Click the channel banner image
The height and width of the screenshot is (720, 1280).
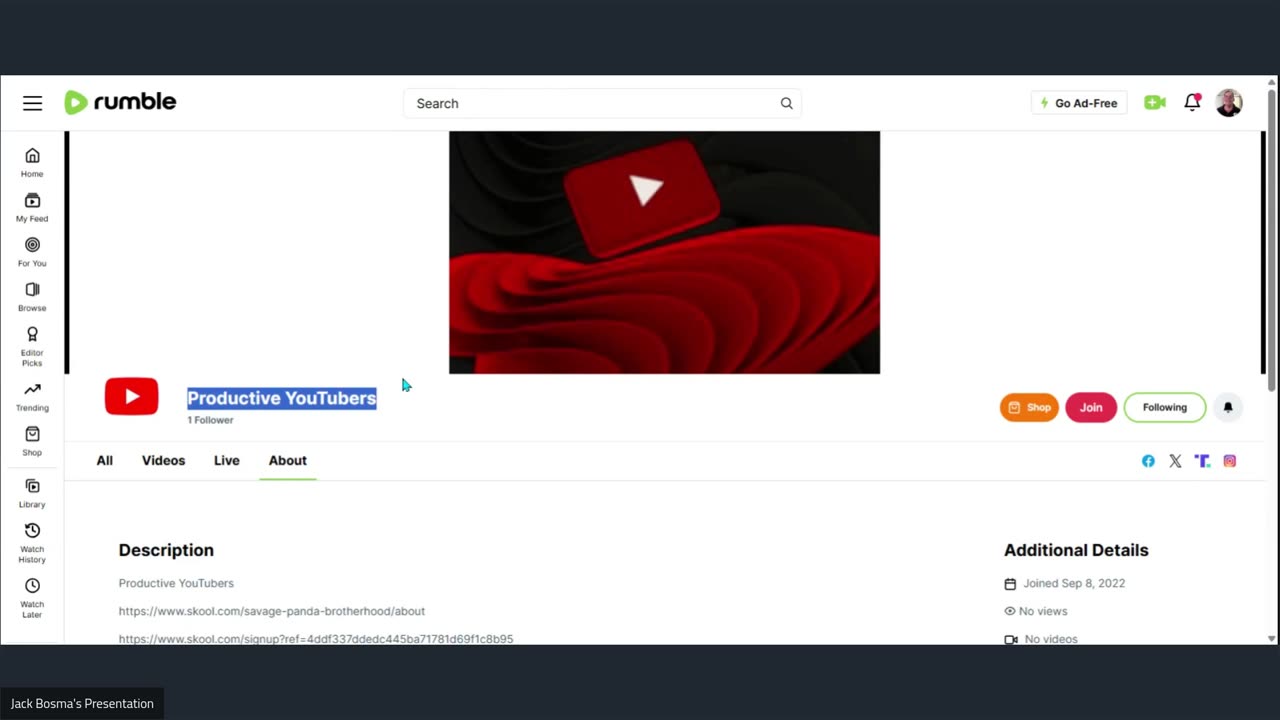664,252
